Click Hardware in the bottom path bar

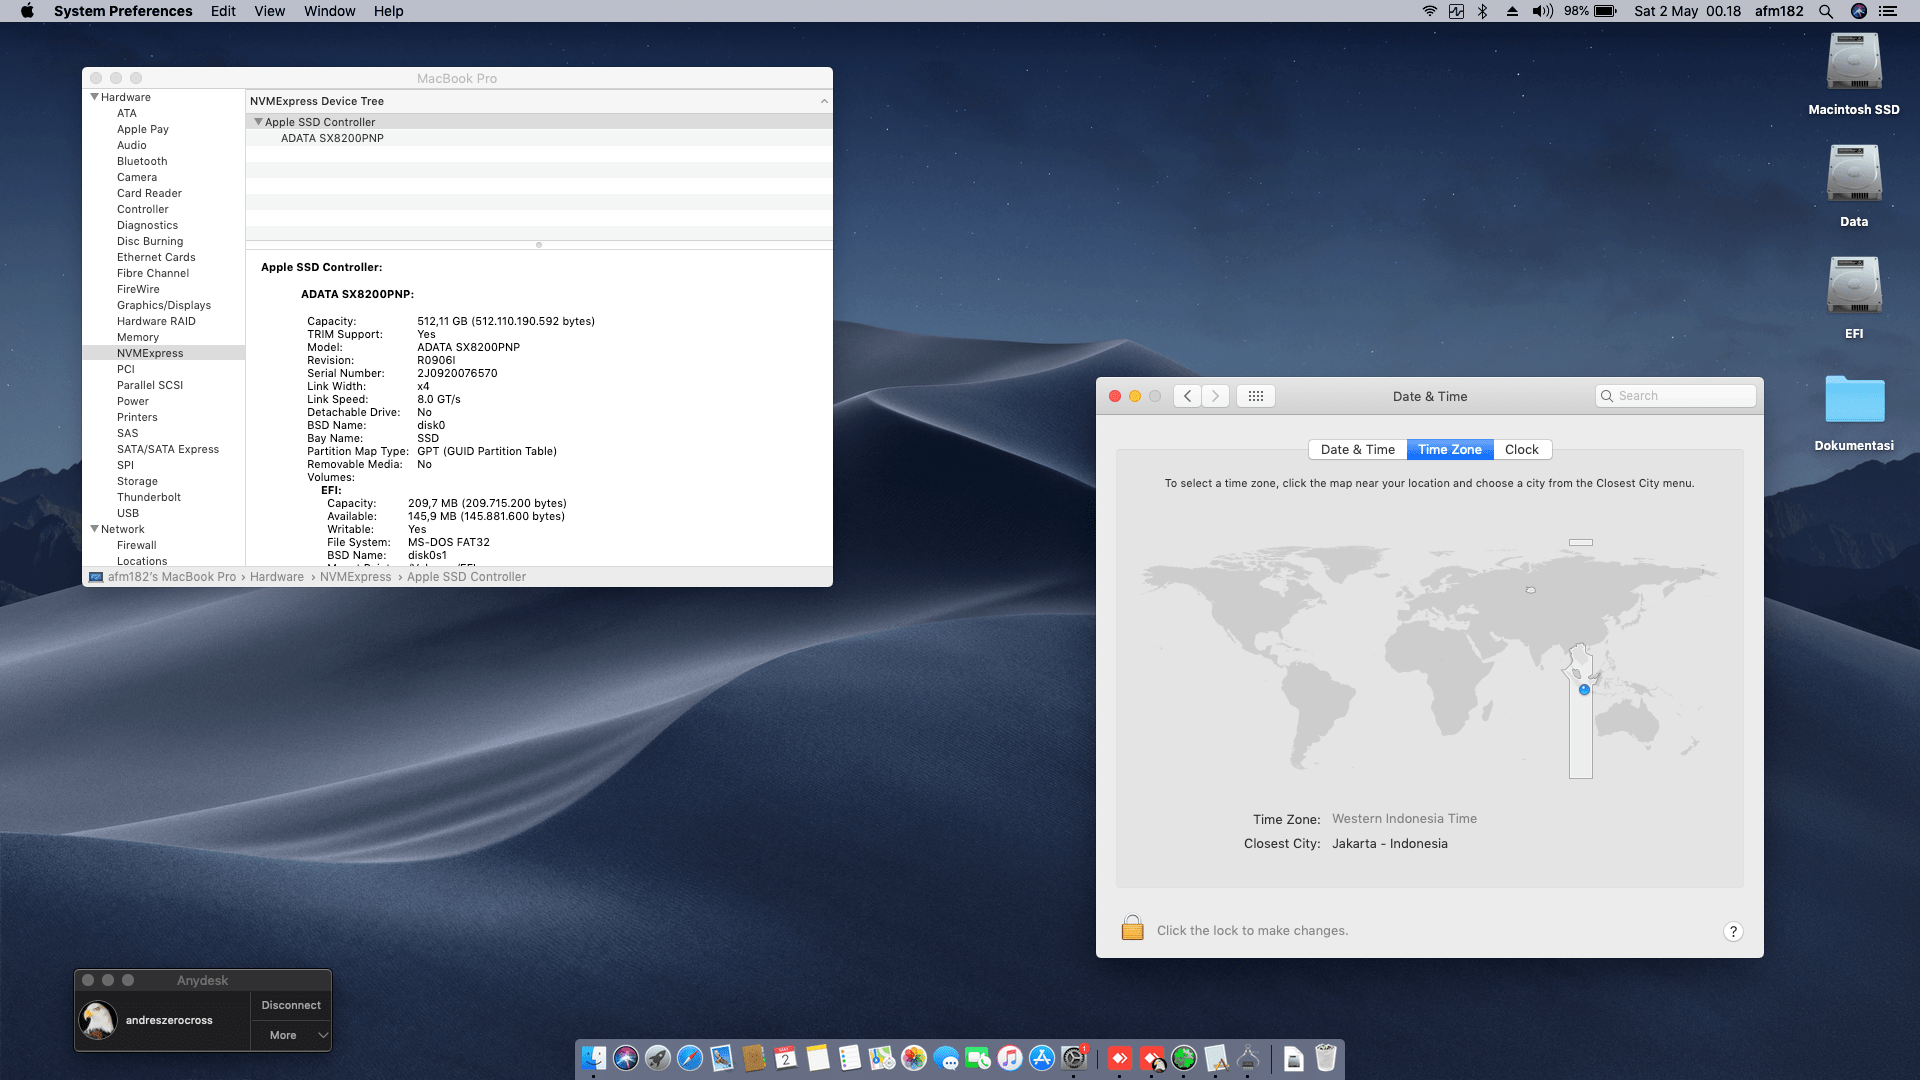click(277, 577)
